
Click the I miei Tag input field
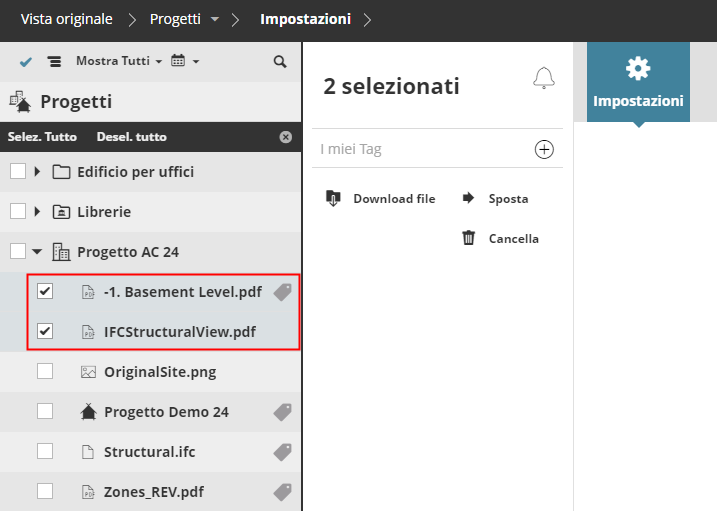coord(420,149)
